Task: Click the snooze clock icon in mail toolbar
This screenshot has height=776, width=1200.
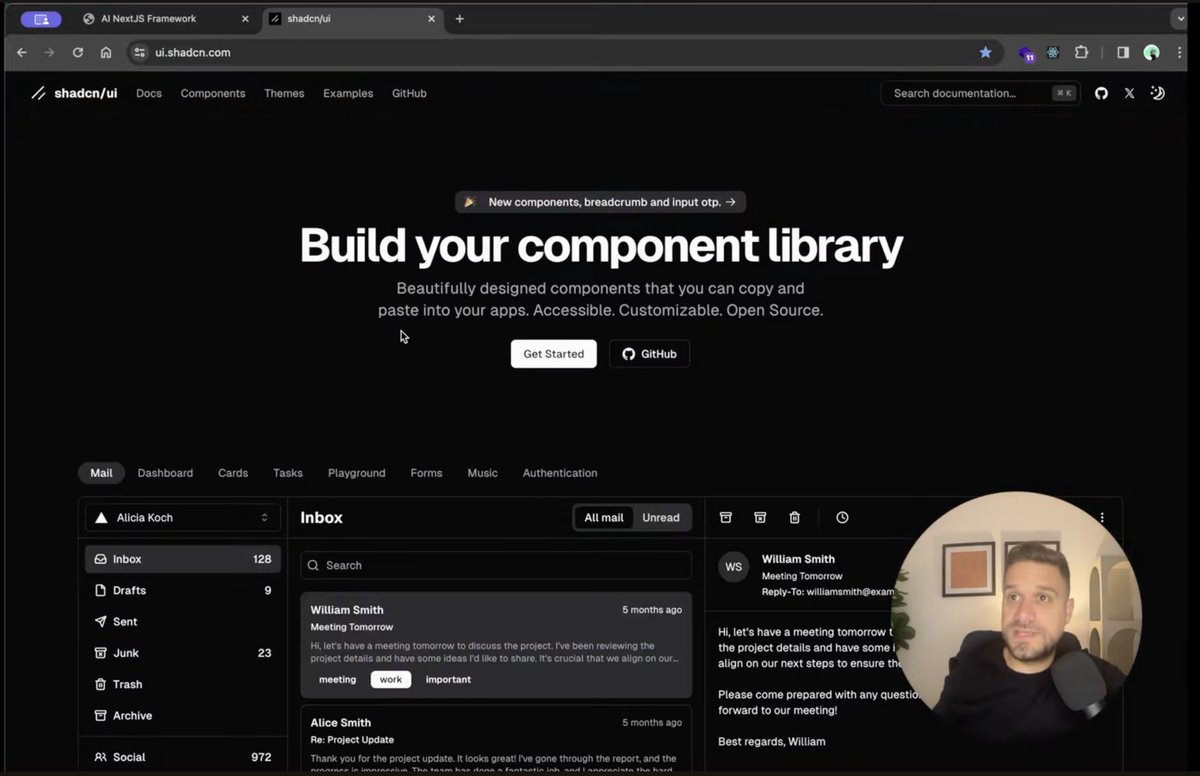Action: pyautogui.click(x=842, y=517)
